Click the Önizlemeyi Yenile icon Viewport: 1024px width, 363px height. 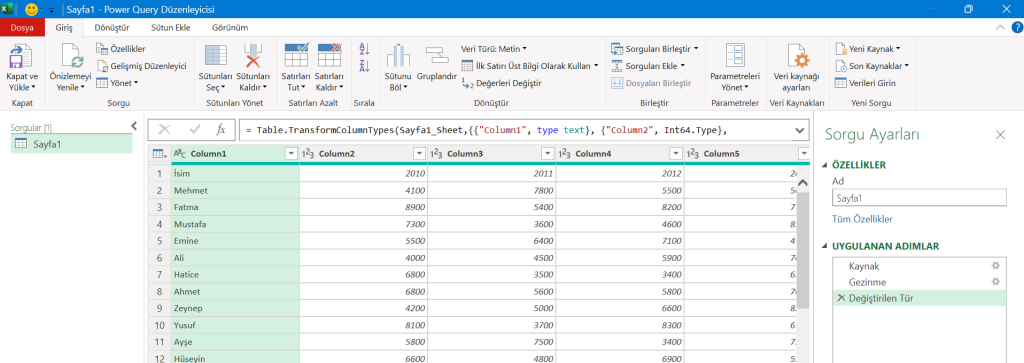(72, 57)
